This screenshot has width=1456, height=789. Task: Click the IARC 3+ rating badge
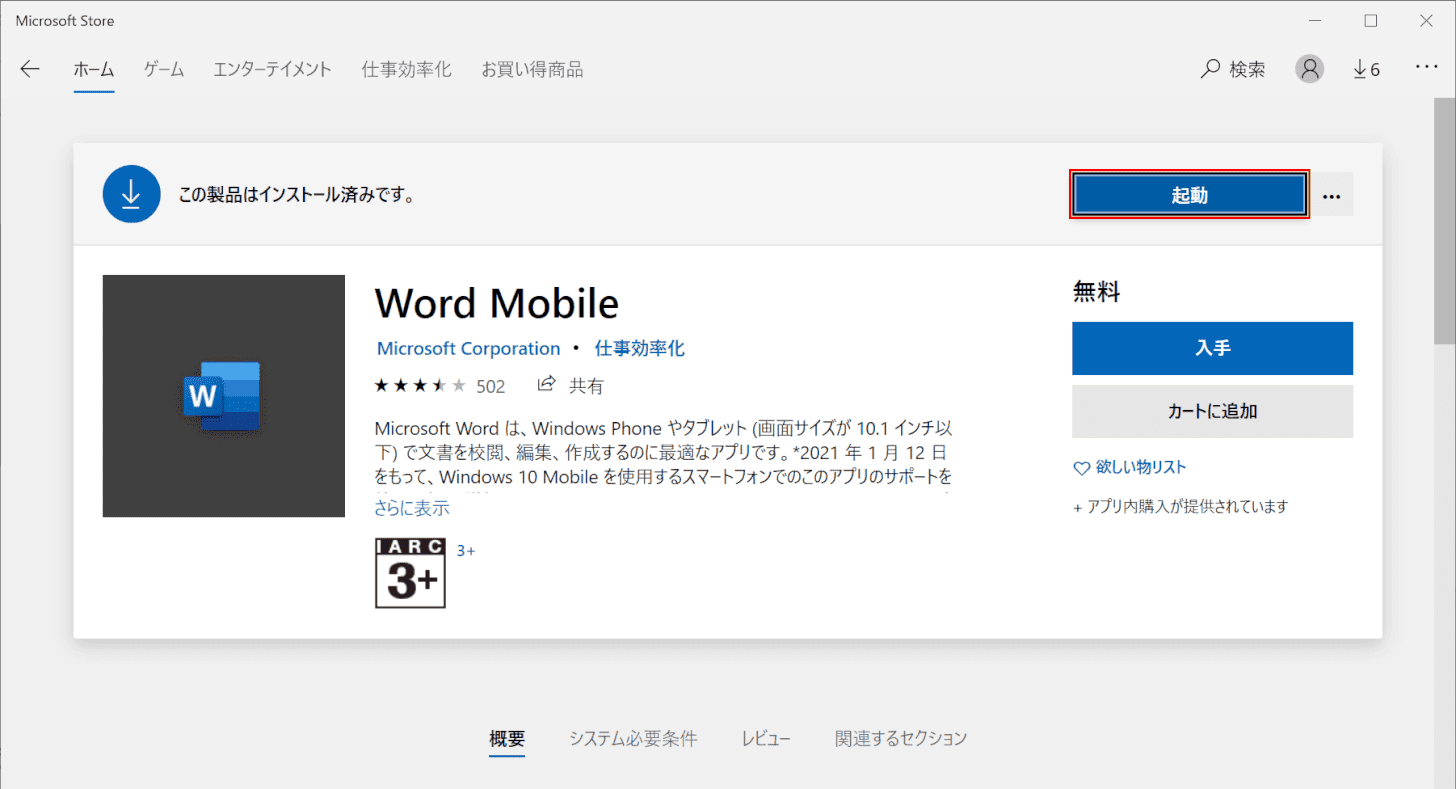click(x=410, y=573)
